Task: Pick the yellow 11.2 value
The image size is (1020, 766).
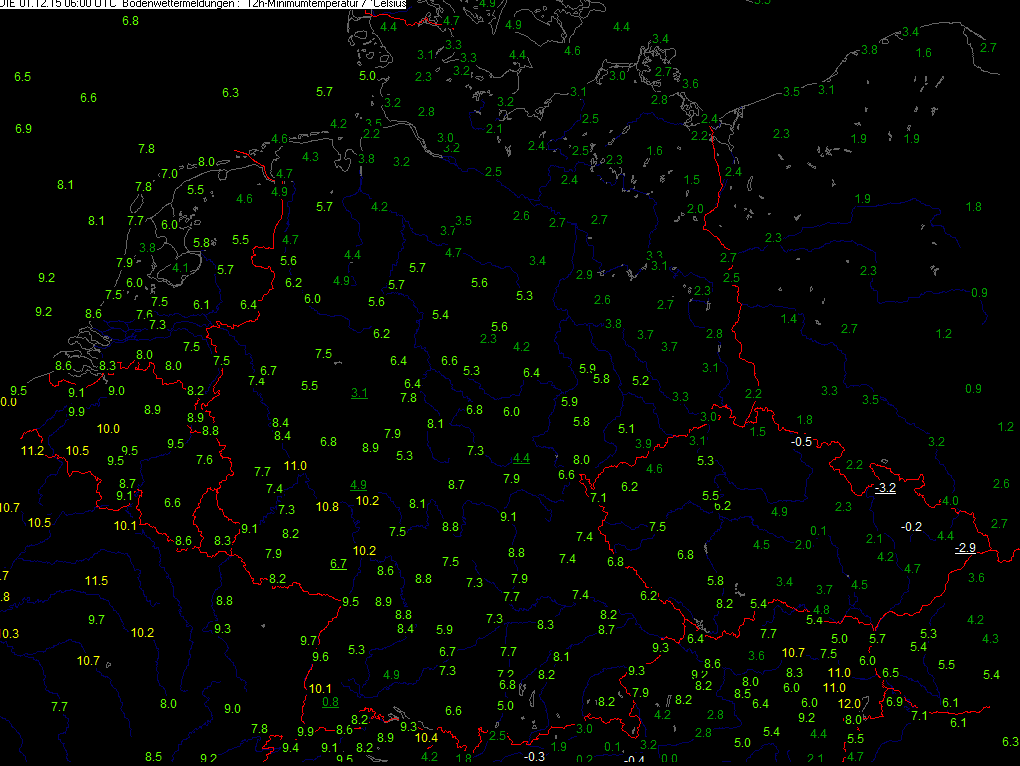Action: (32, 452)
